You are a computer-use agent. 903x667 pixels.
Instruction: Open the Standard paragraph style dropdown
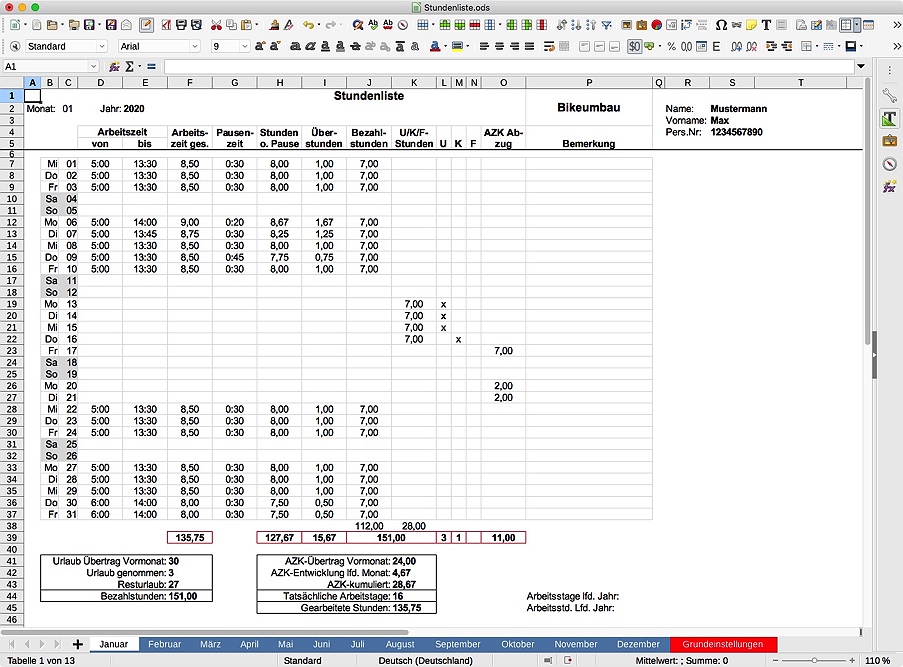pos(102,46)
